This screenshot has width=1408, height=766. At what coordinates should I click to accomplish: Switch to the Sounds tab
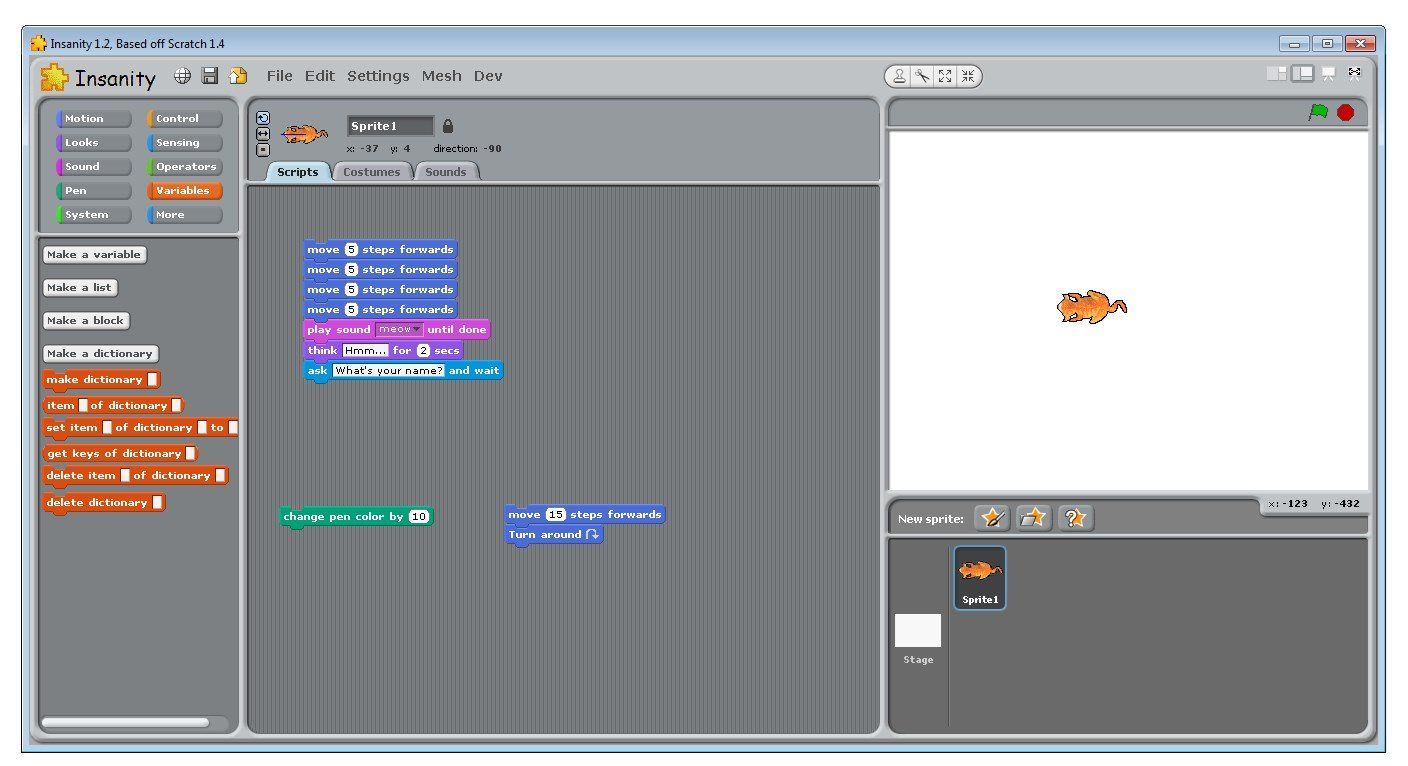click(446, 172)
